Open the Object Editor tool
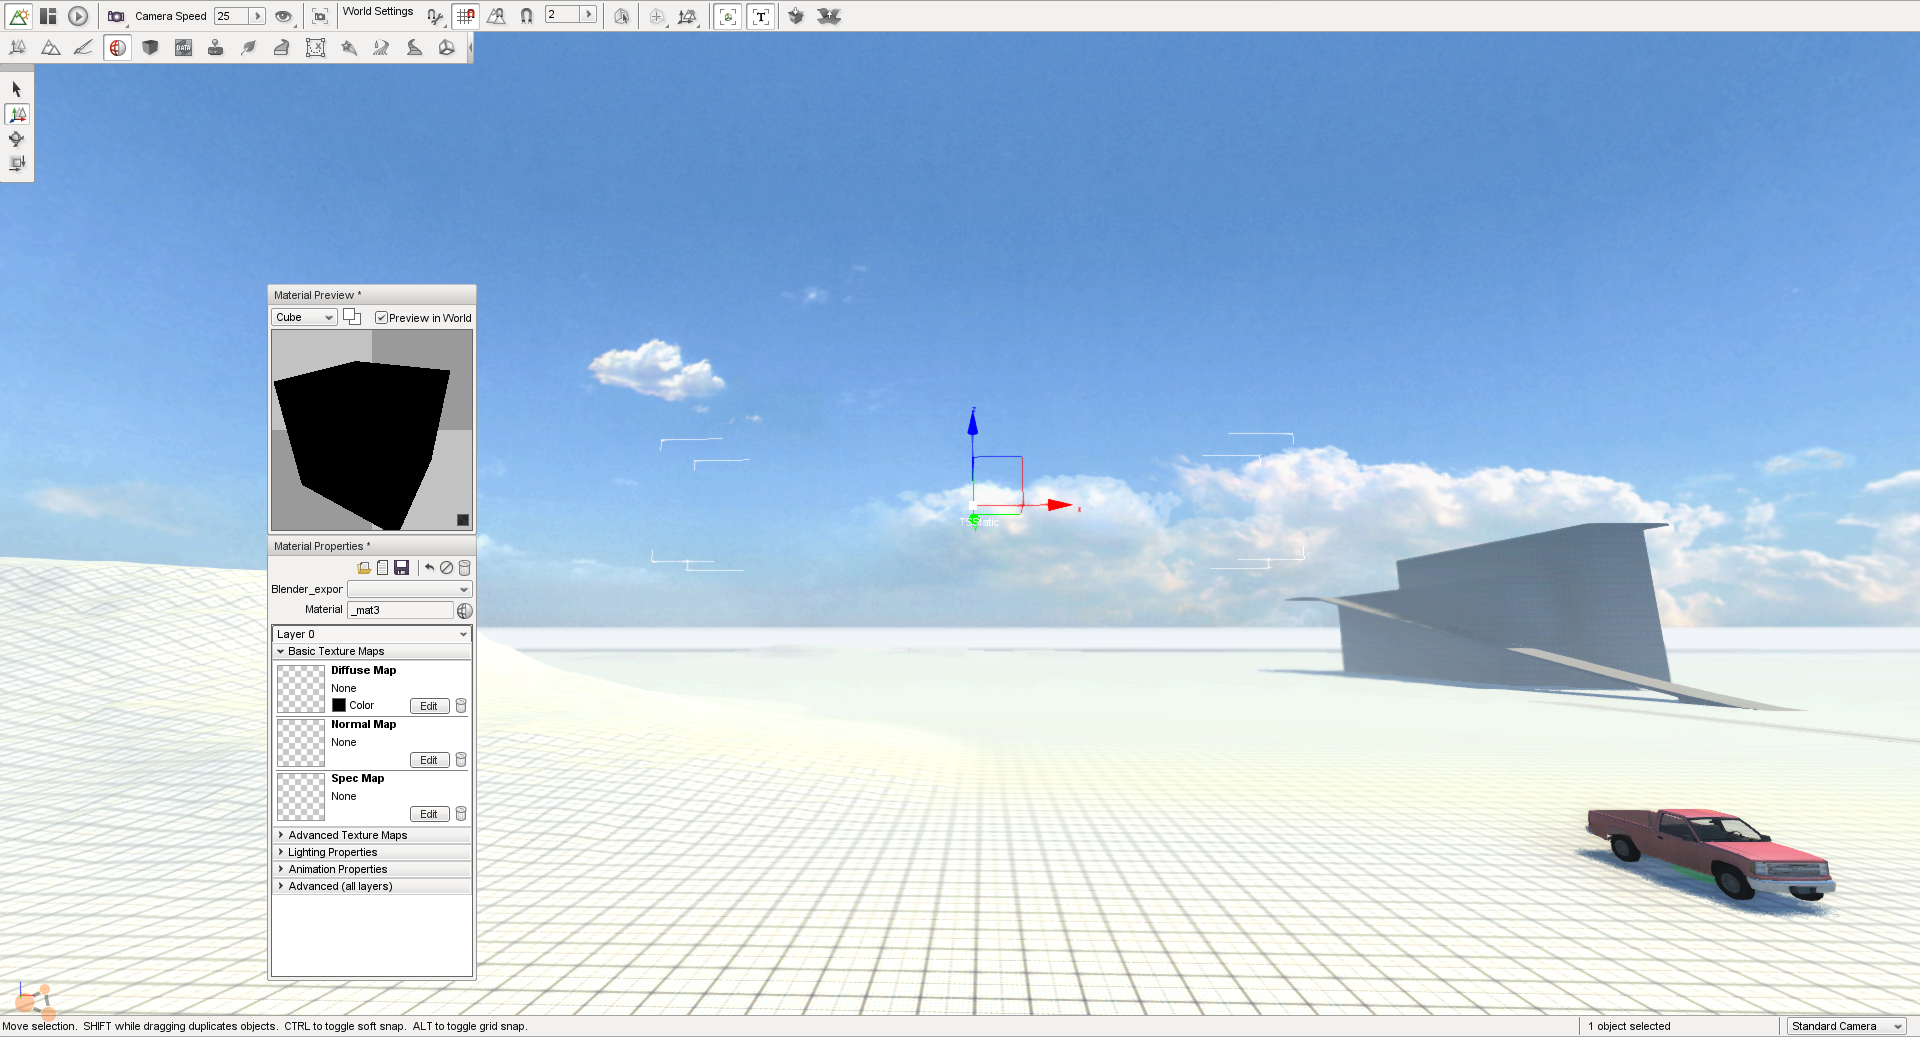Viewport: 1920px width, 1037px height. (18, 47)
